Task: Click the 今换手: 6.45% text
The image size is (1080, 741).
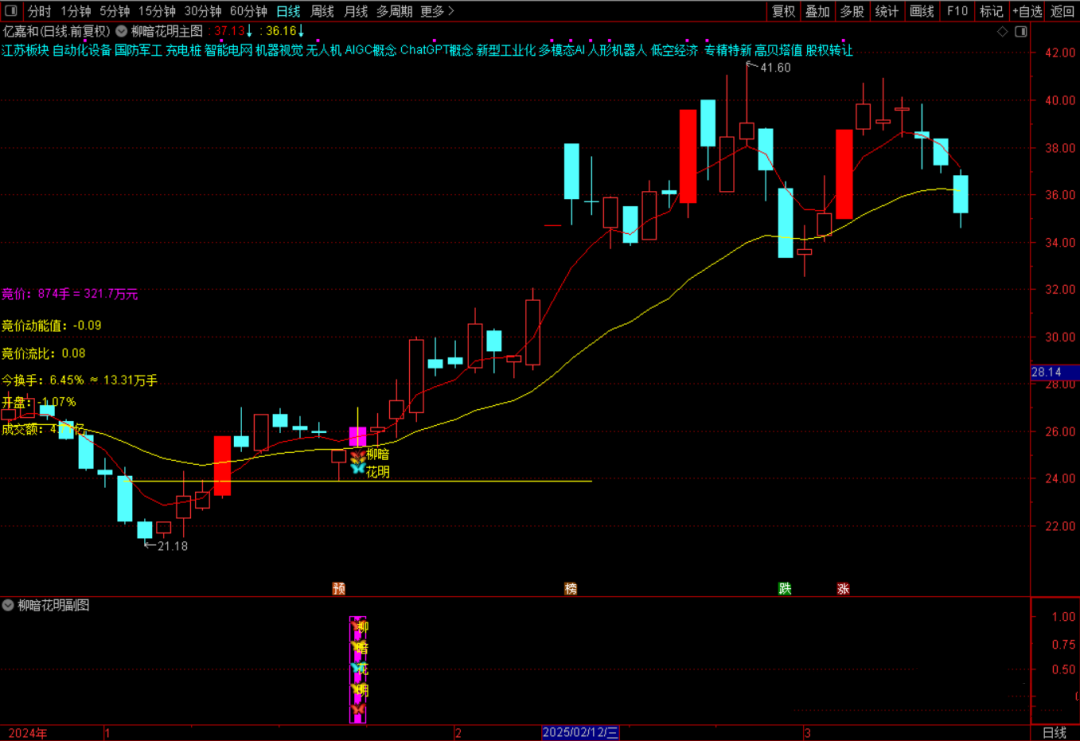Action: pyautogui.click(x=43, y=380)
